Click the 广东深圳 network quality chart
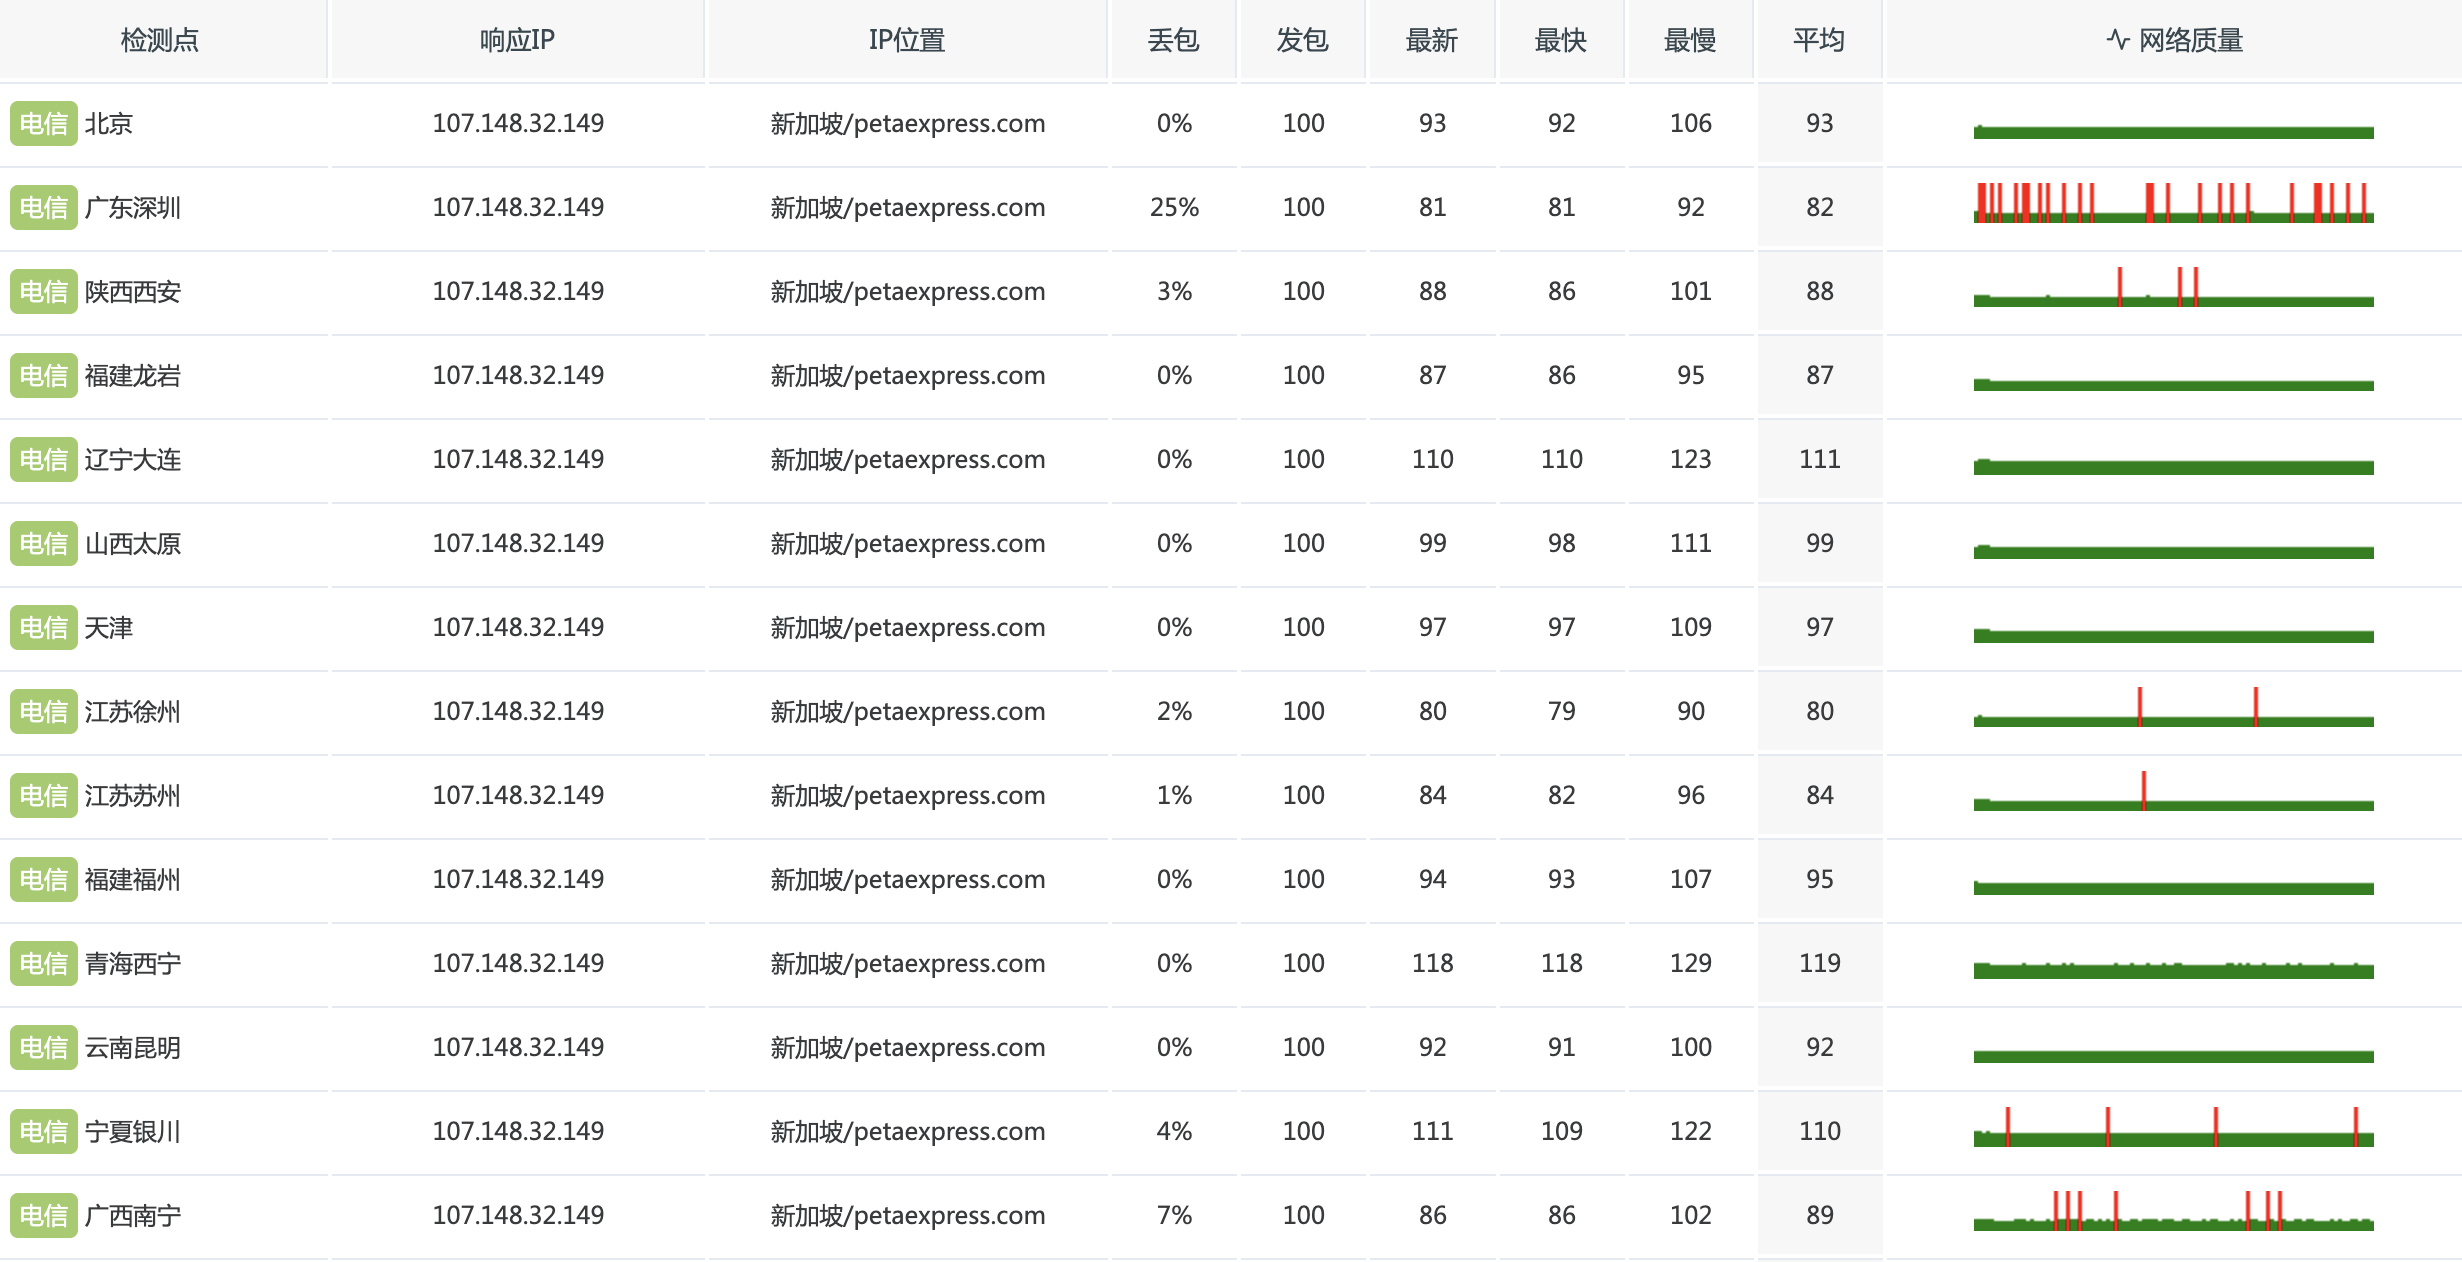Image resolution: width=2462 pixels, height=1262 pixels. click(x=2173, y=202)
